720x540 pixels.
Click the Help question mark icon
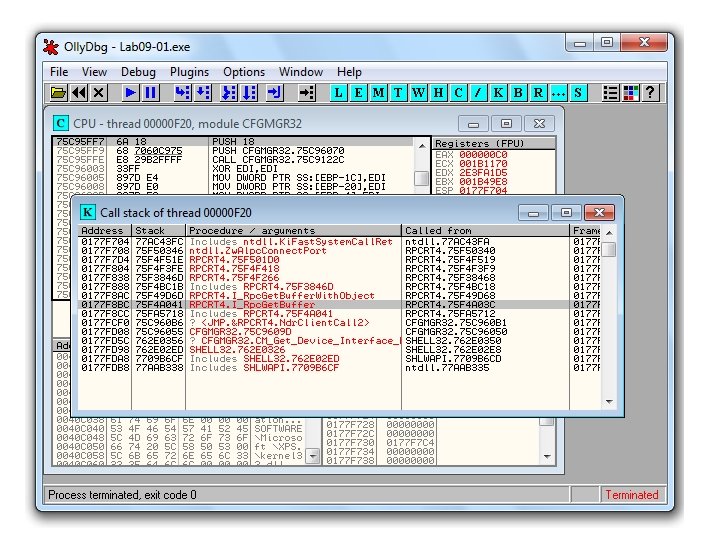[x=650, y=93]
